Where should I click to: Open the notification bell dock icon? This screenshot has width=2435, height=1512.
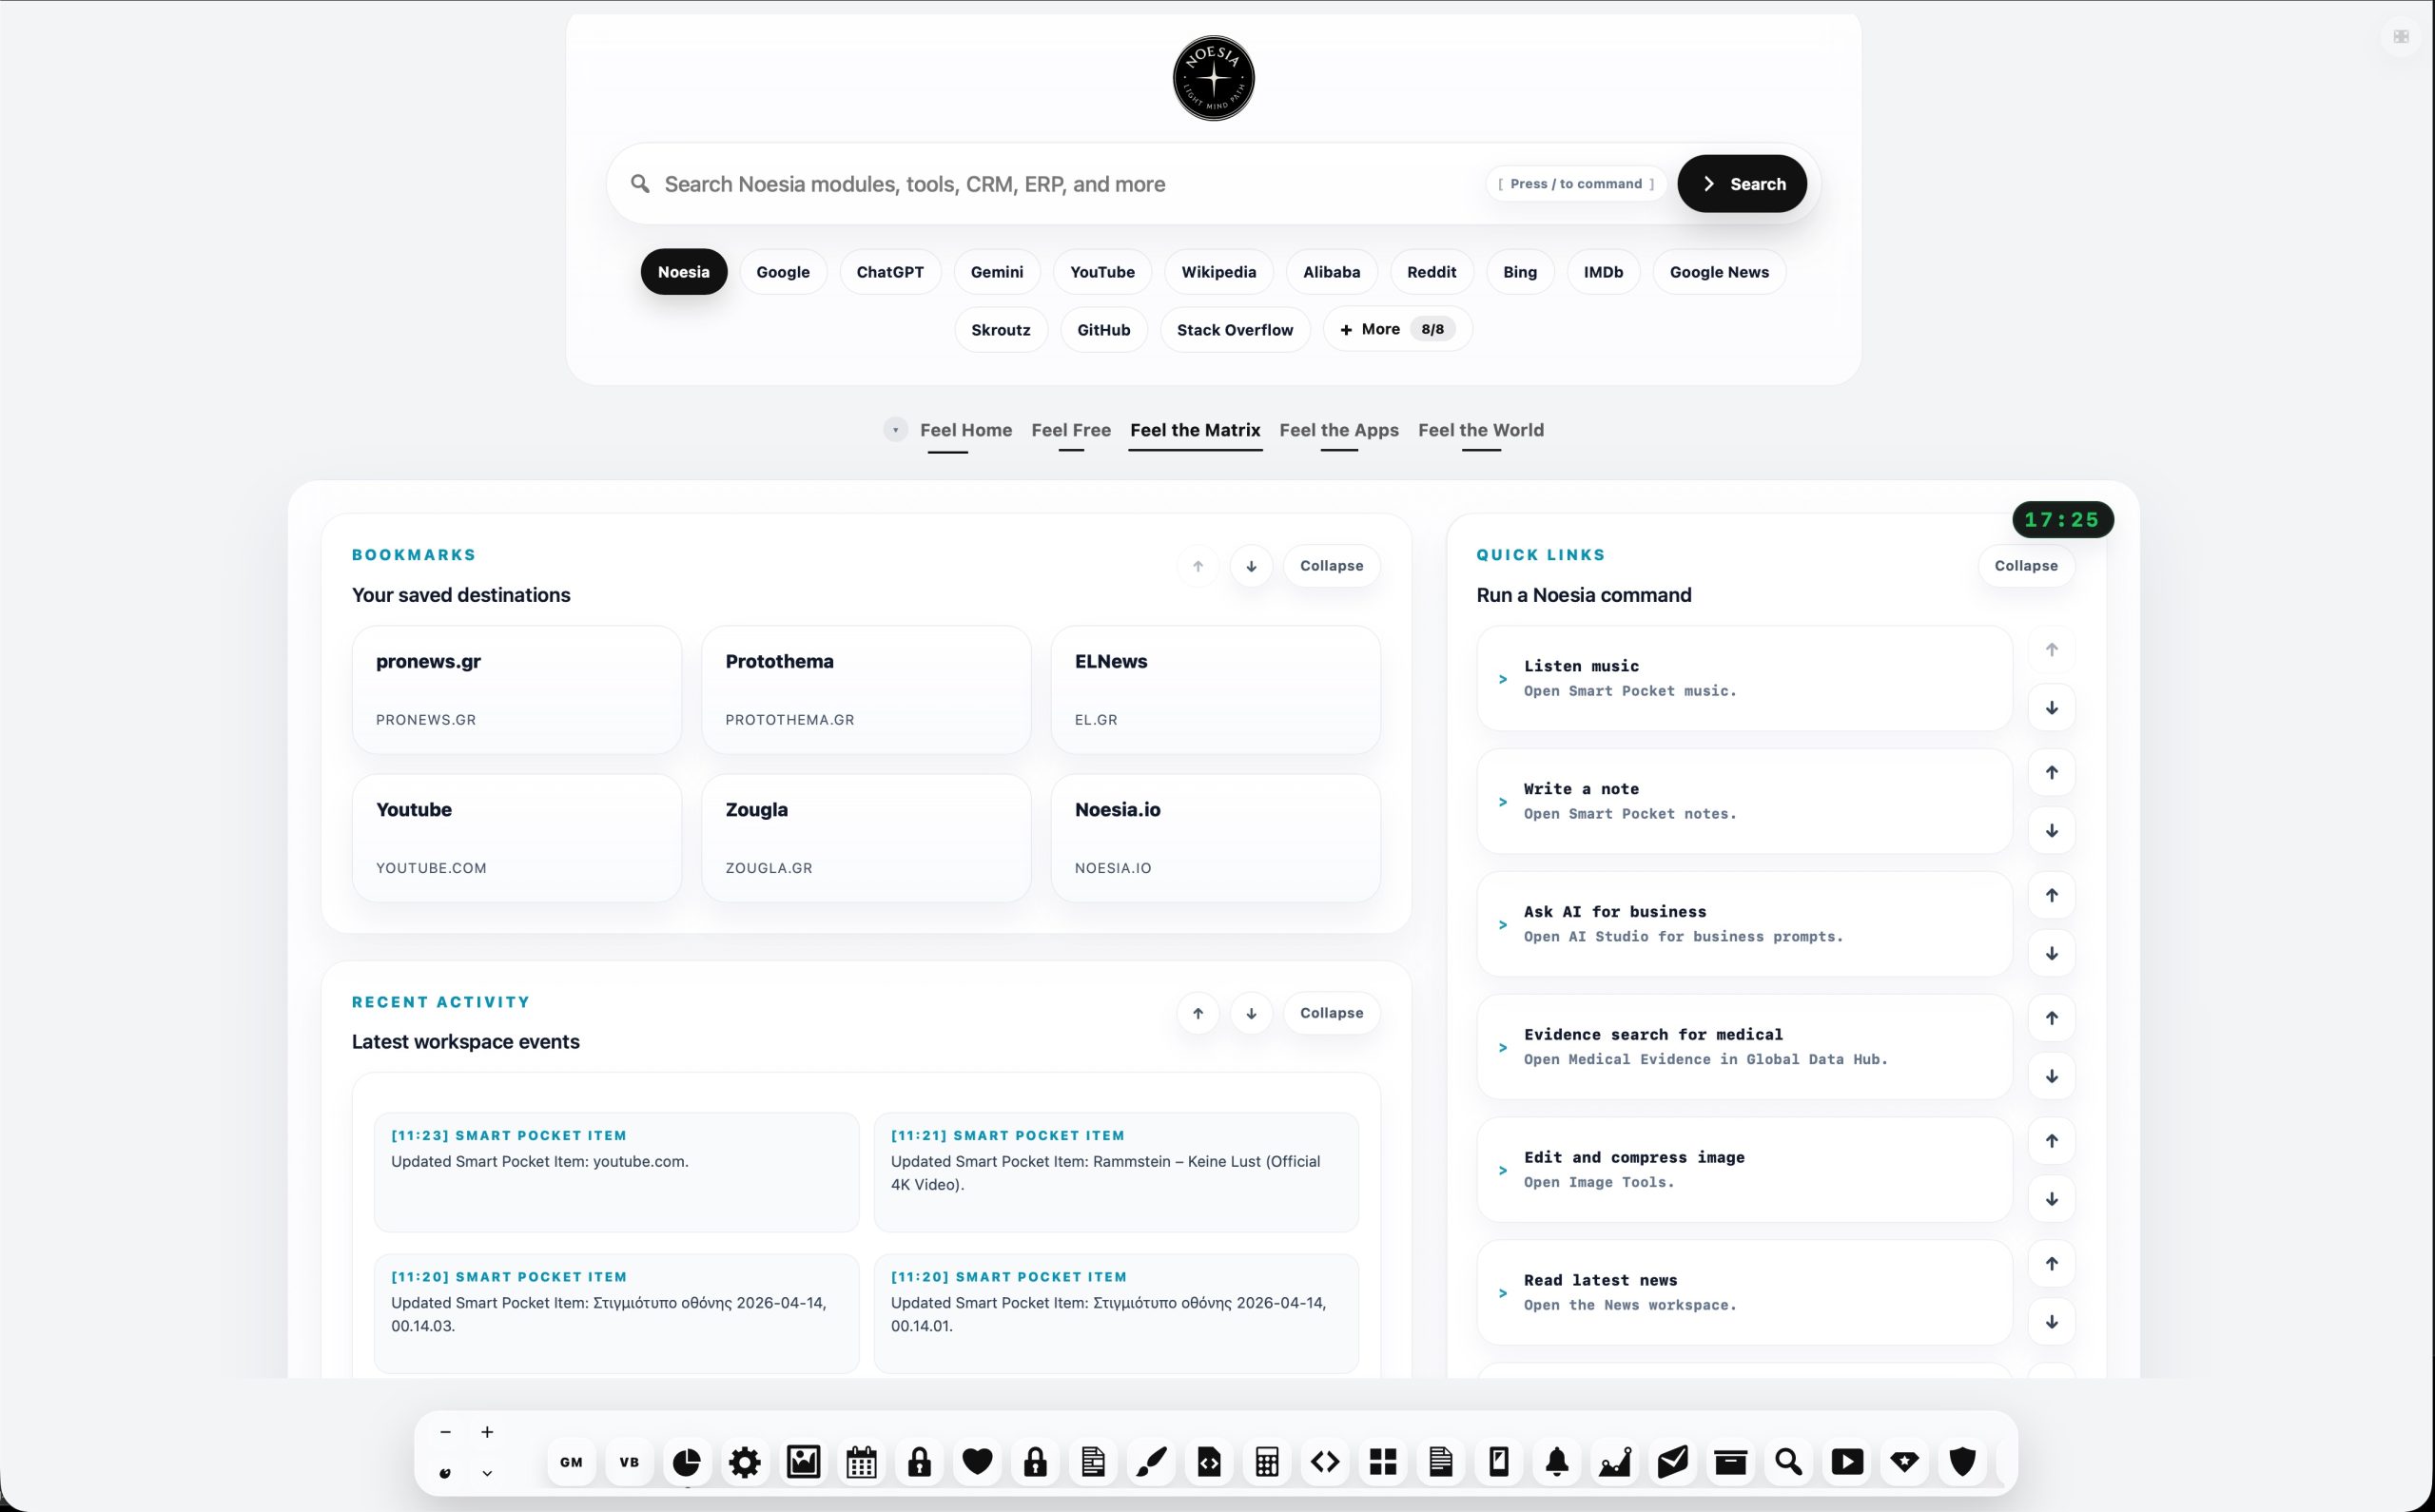1557,1462
